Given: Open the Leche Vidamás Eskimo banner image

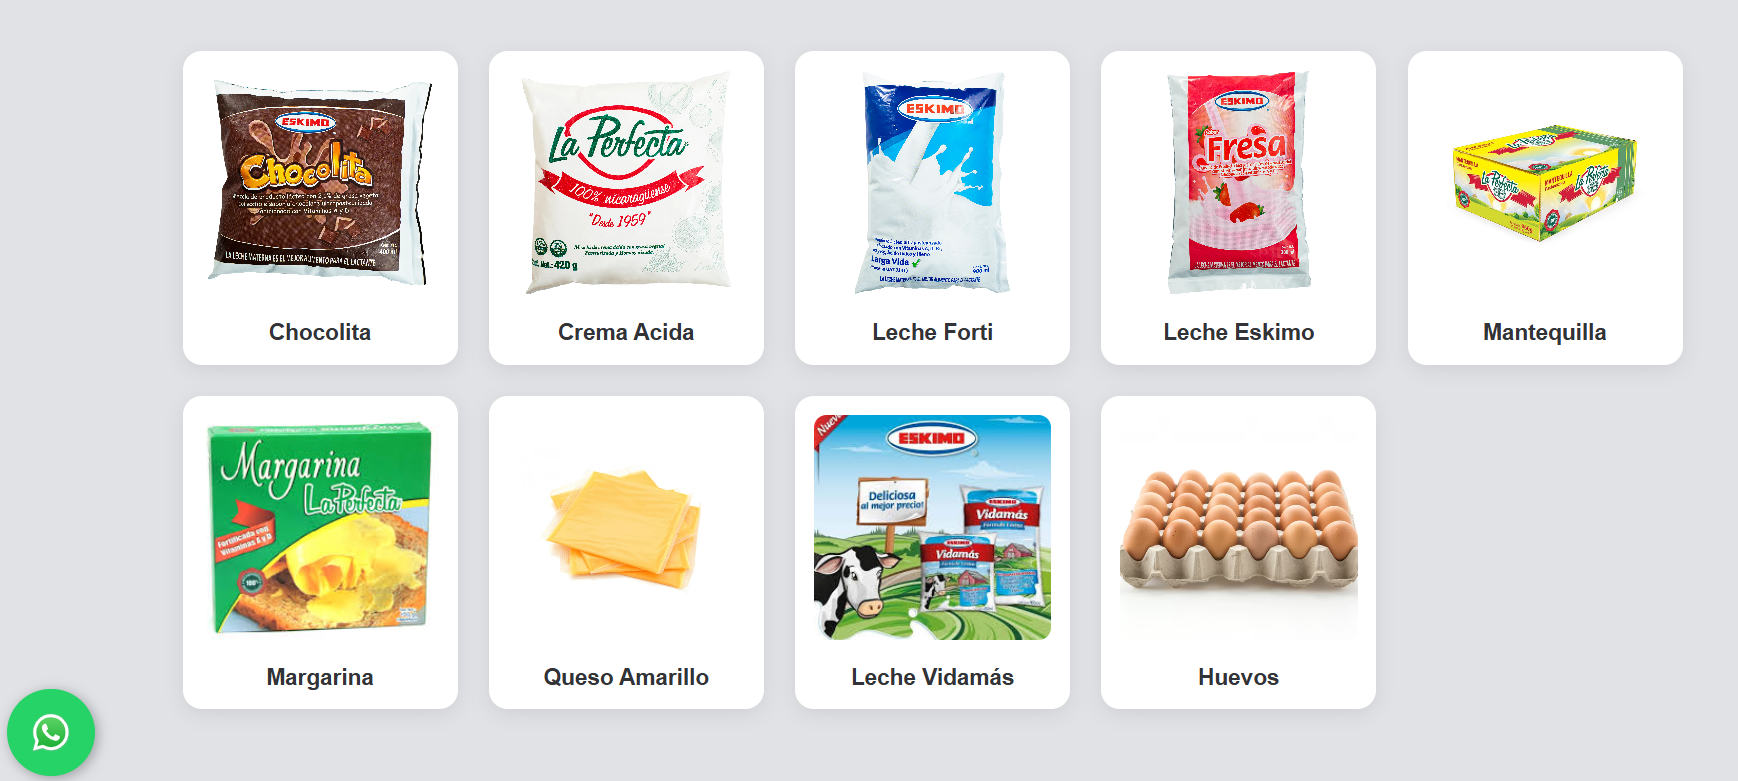Looking at the screenshot, I should click(x=932, y=527).
